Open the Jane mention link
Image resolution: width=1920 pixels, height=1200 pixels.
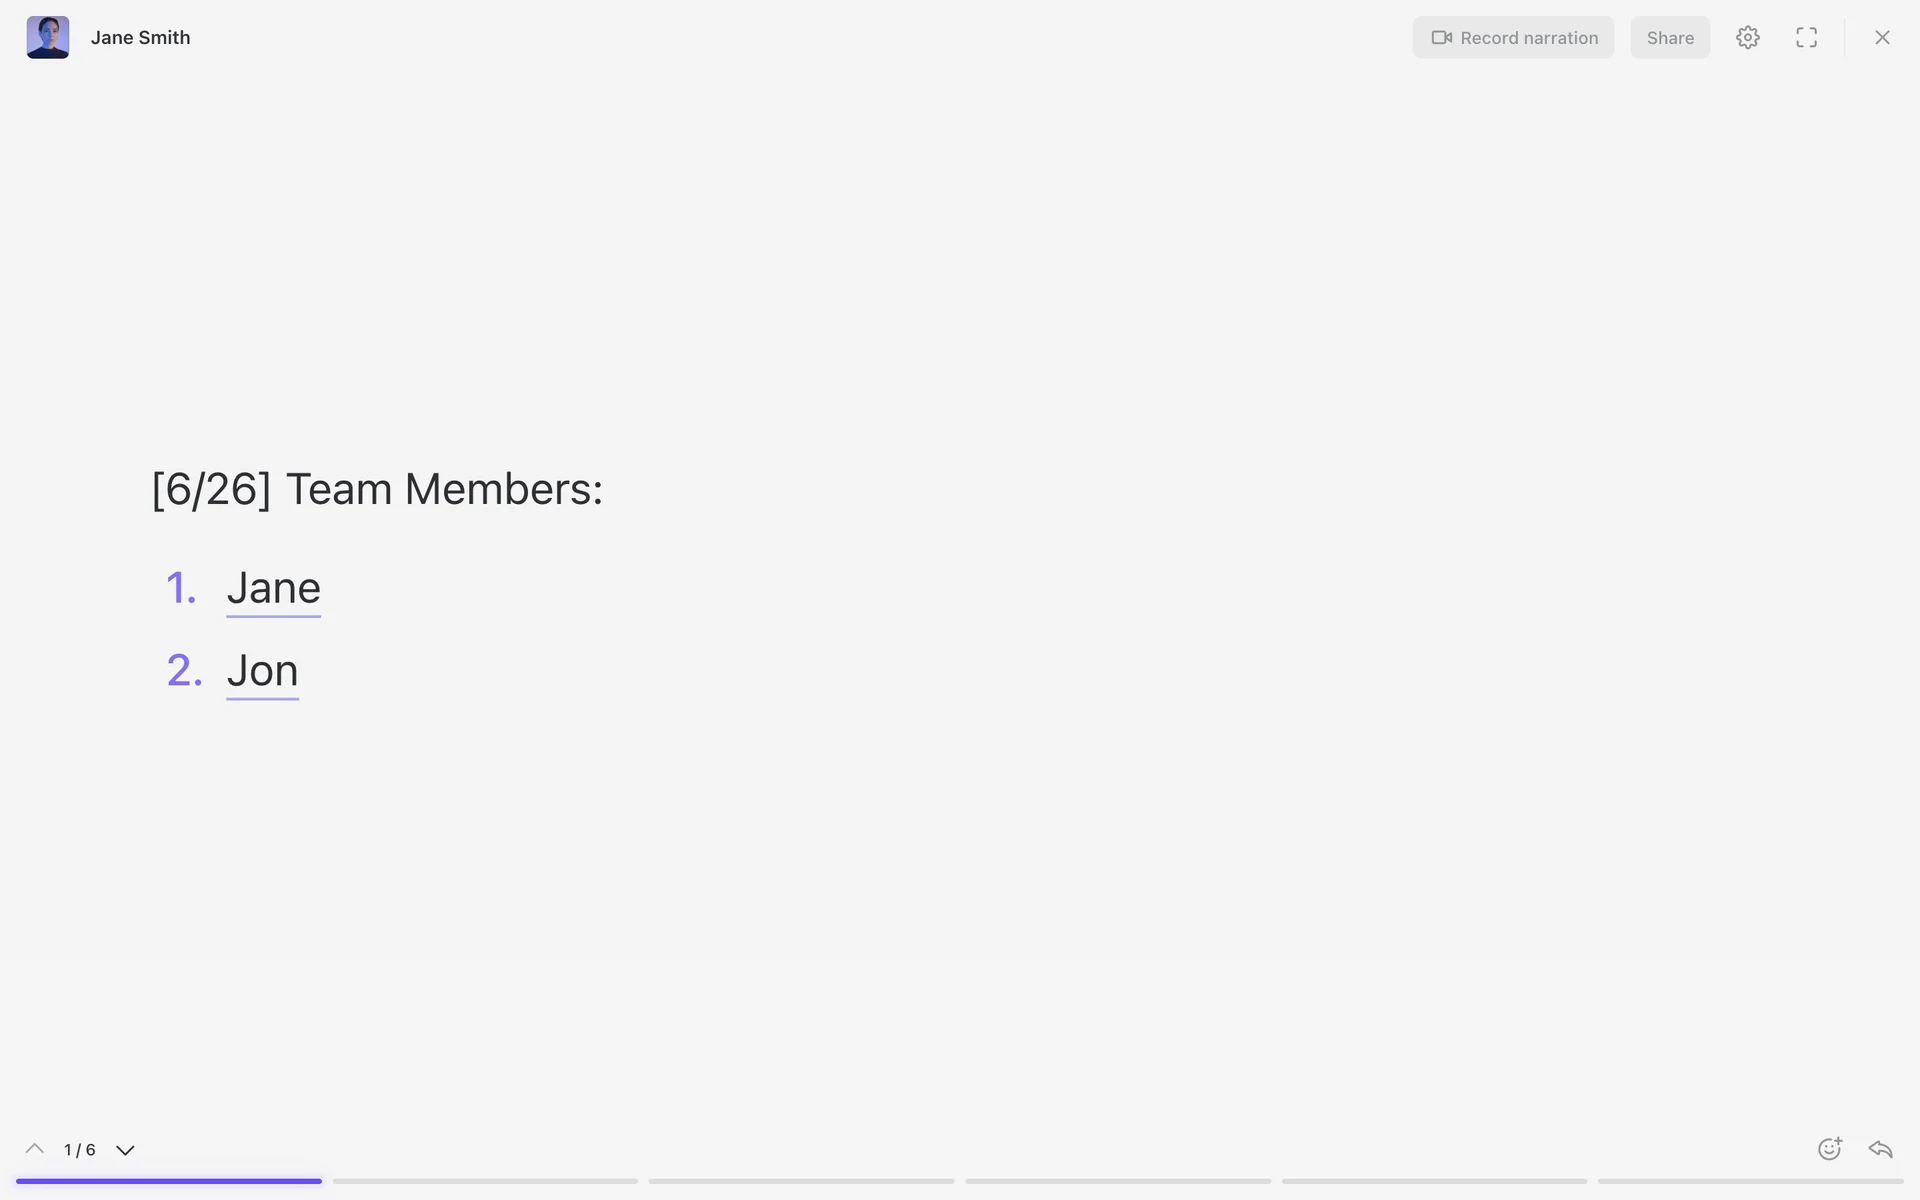tap(273, 588)
